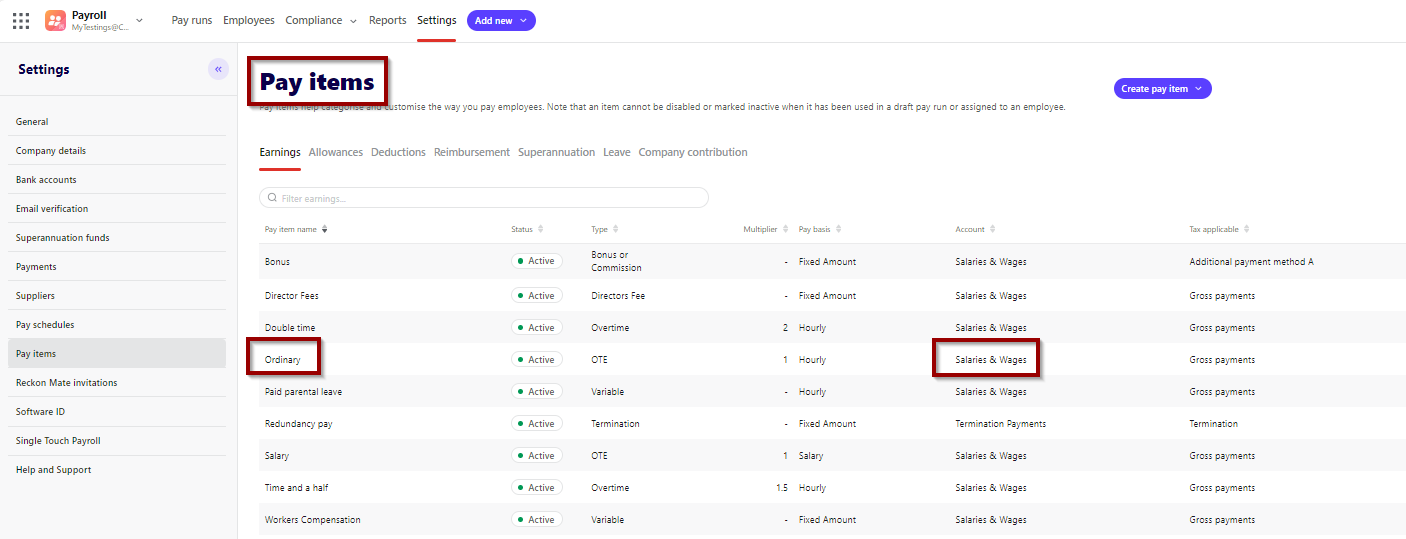Switch to the Earnings tab
Viewport: 1406px width, 539px height.
(x=280, y=152)
